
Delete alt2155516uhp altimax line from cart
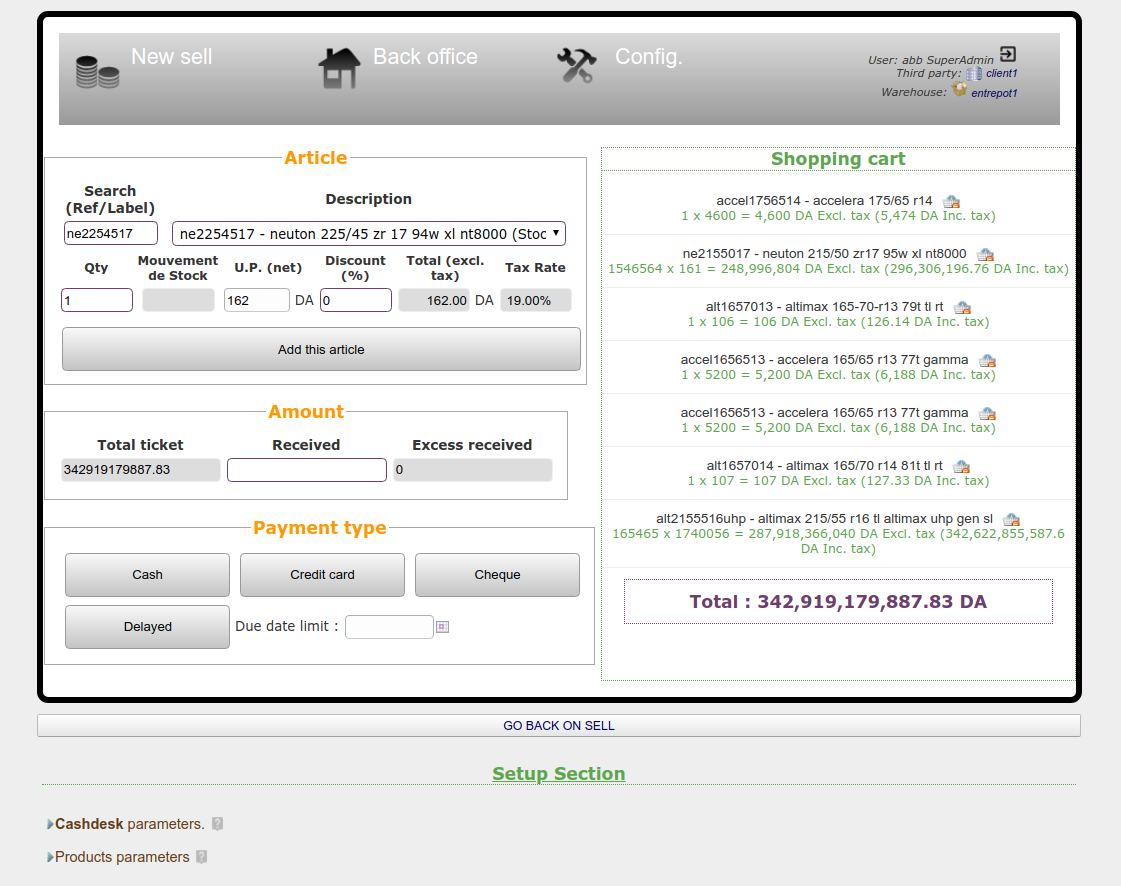click(x=1011, y=519)
